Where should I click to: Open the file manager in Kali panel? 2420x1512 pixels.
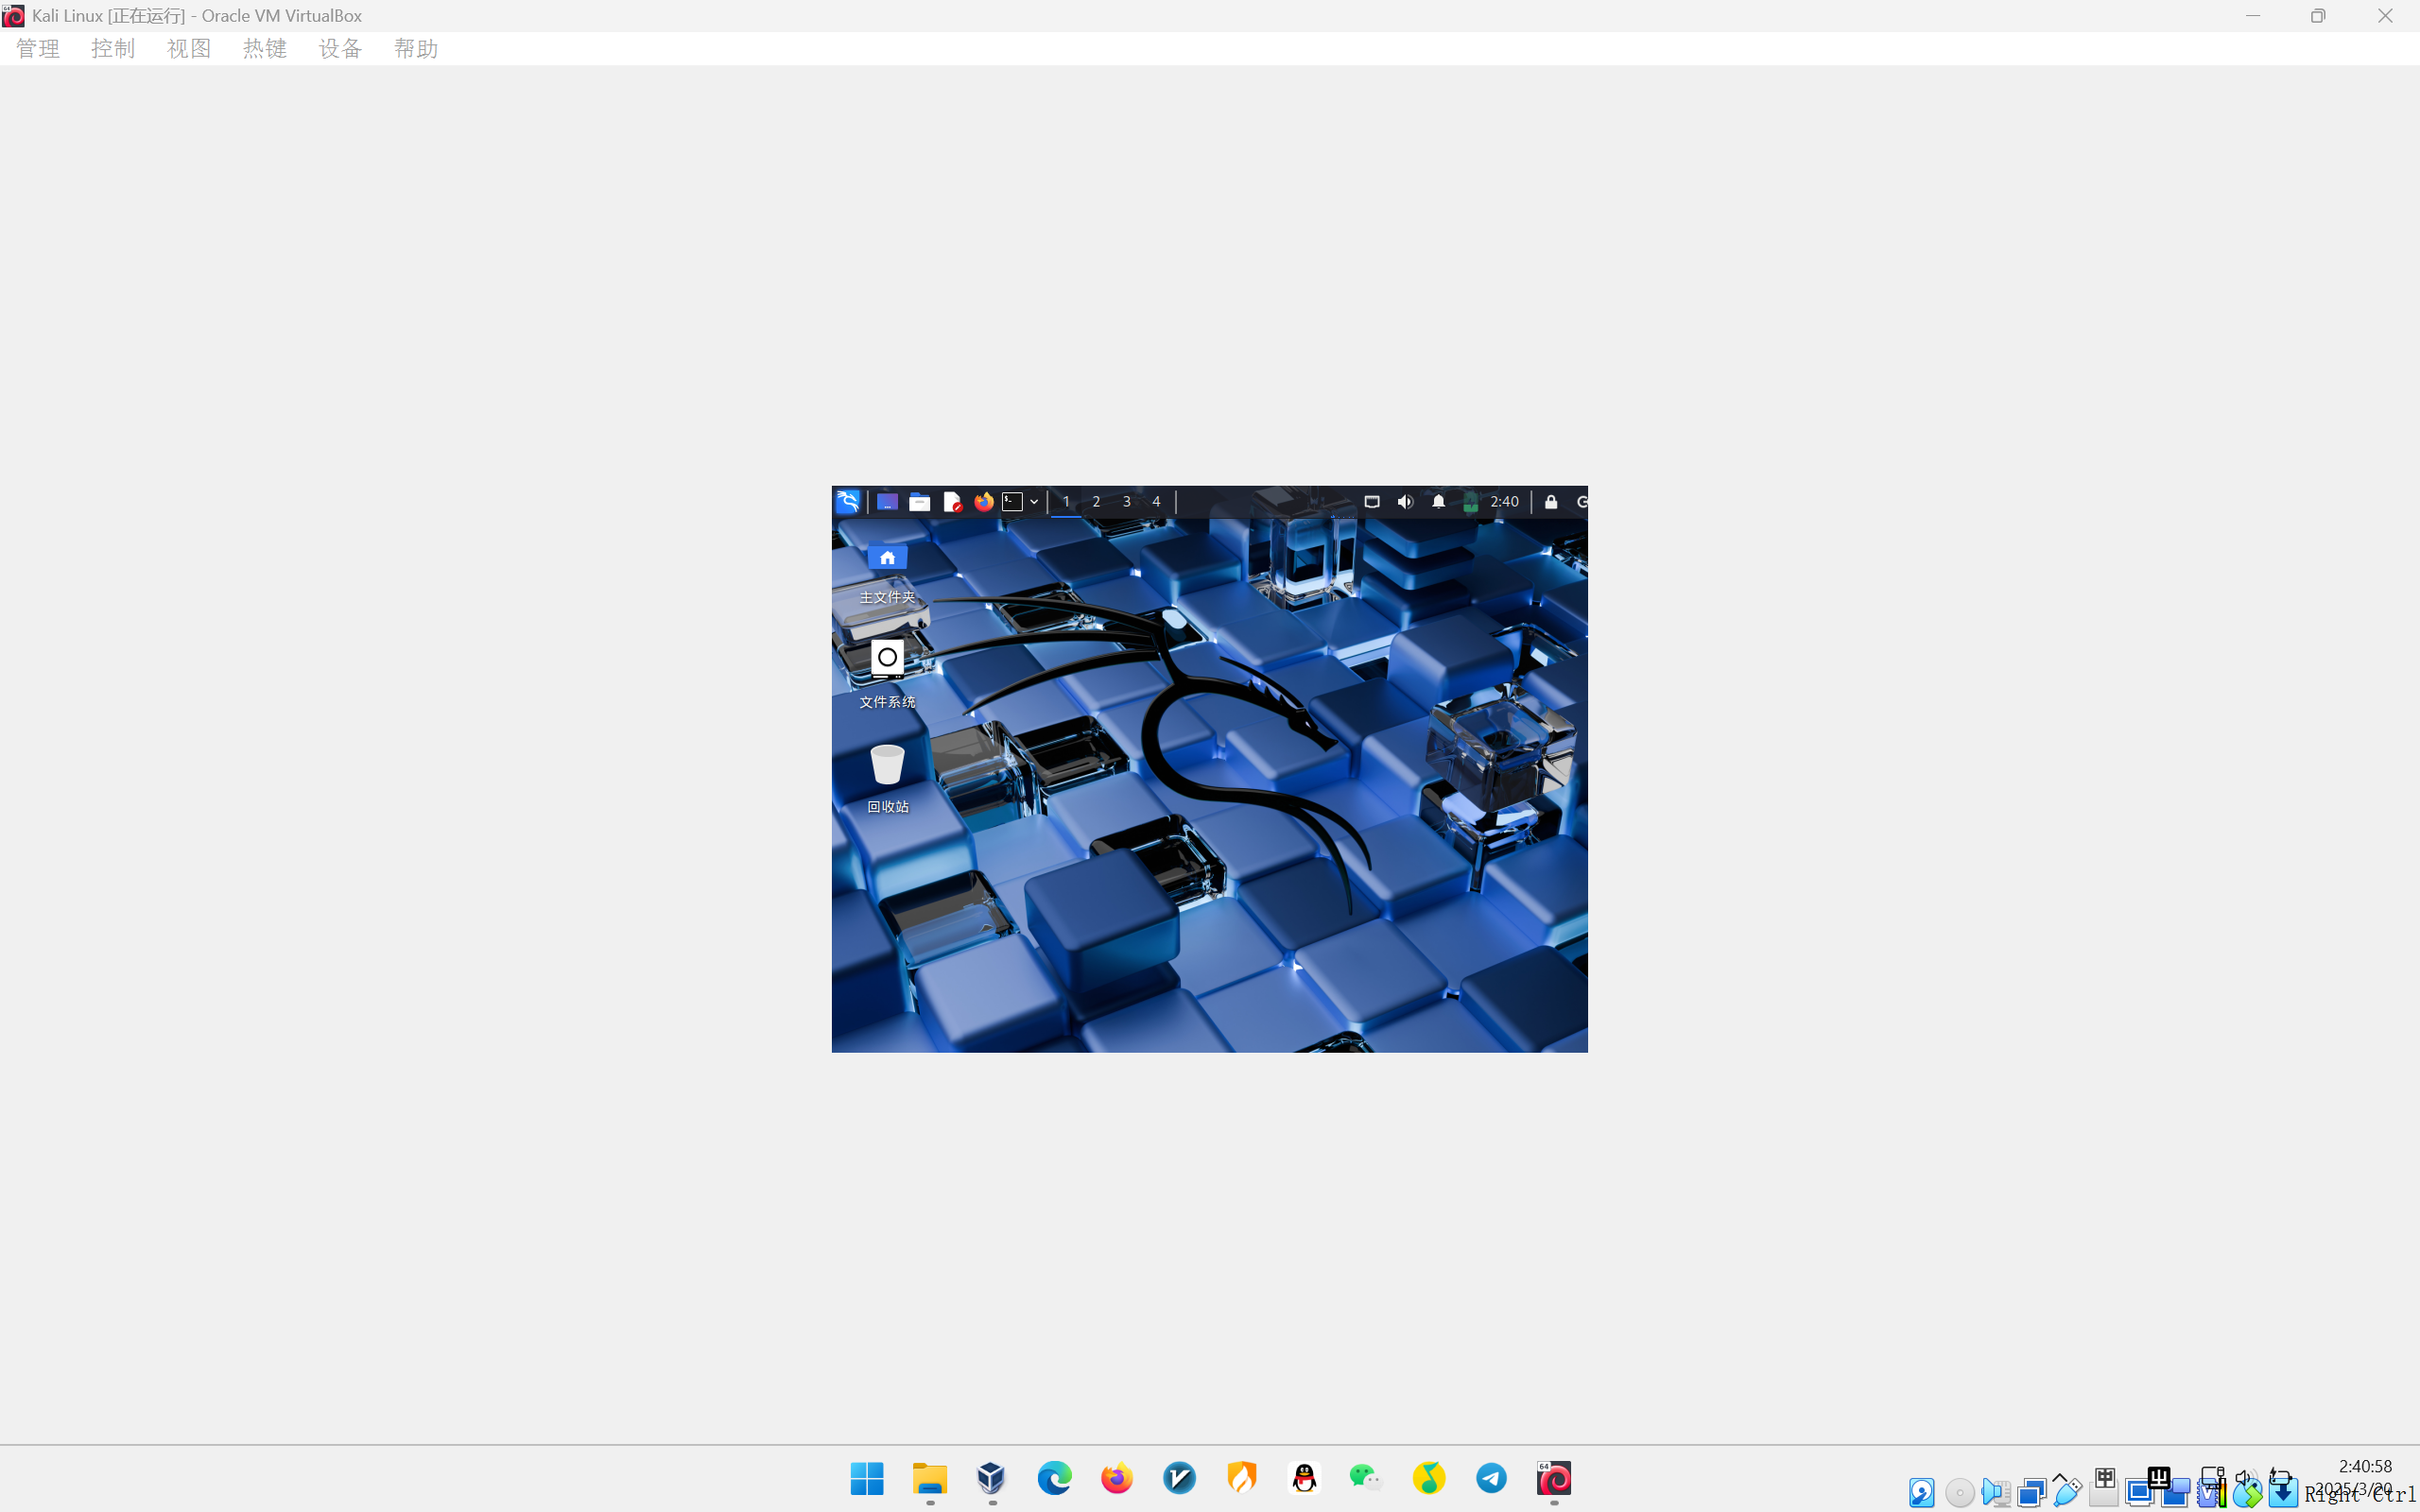pyautogui.click(x=919, y=501)
